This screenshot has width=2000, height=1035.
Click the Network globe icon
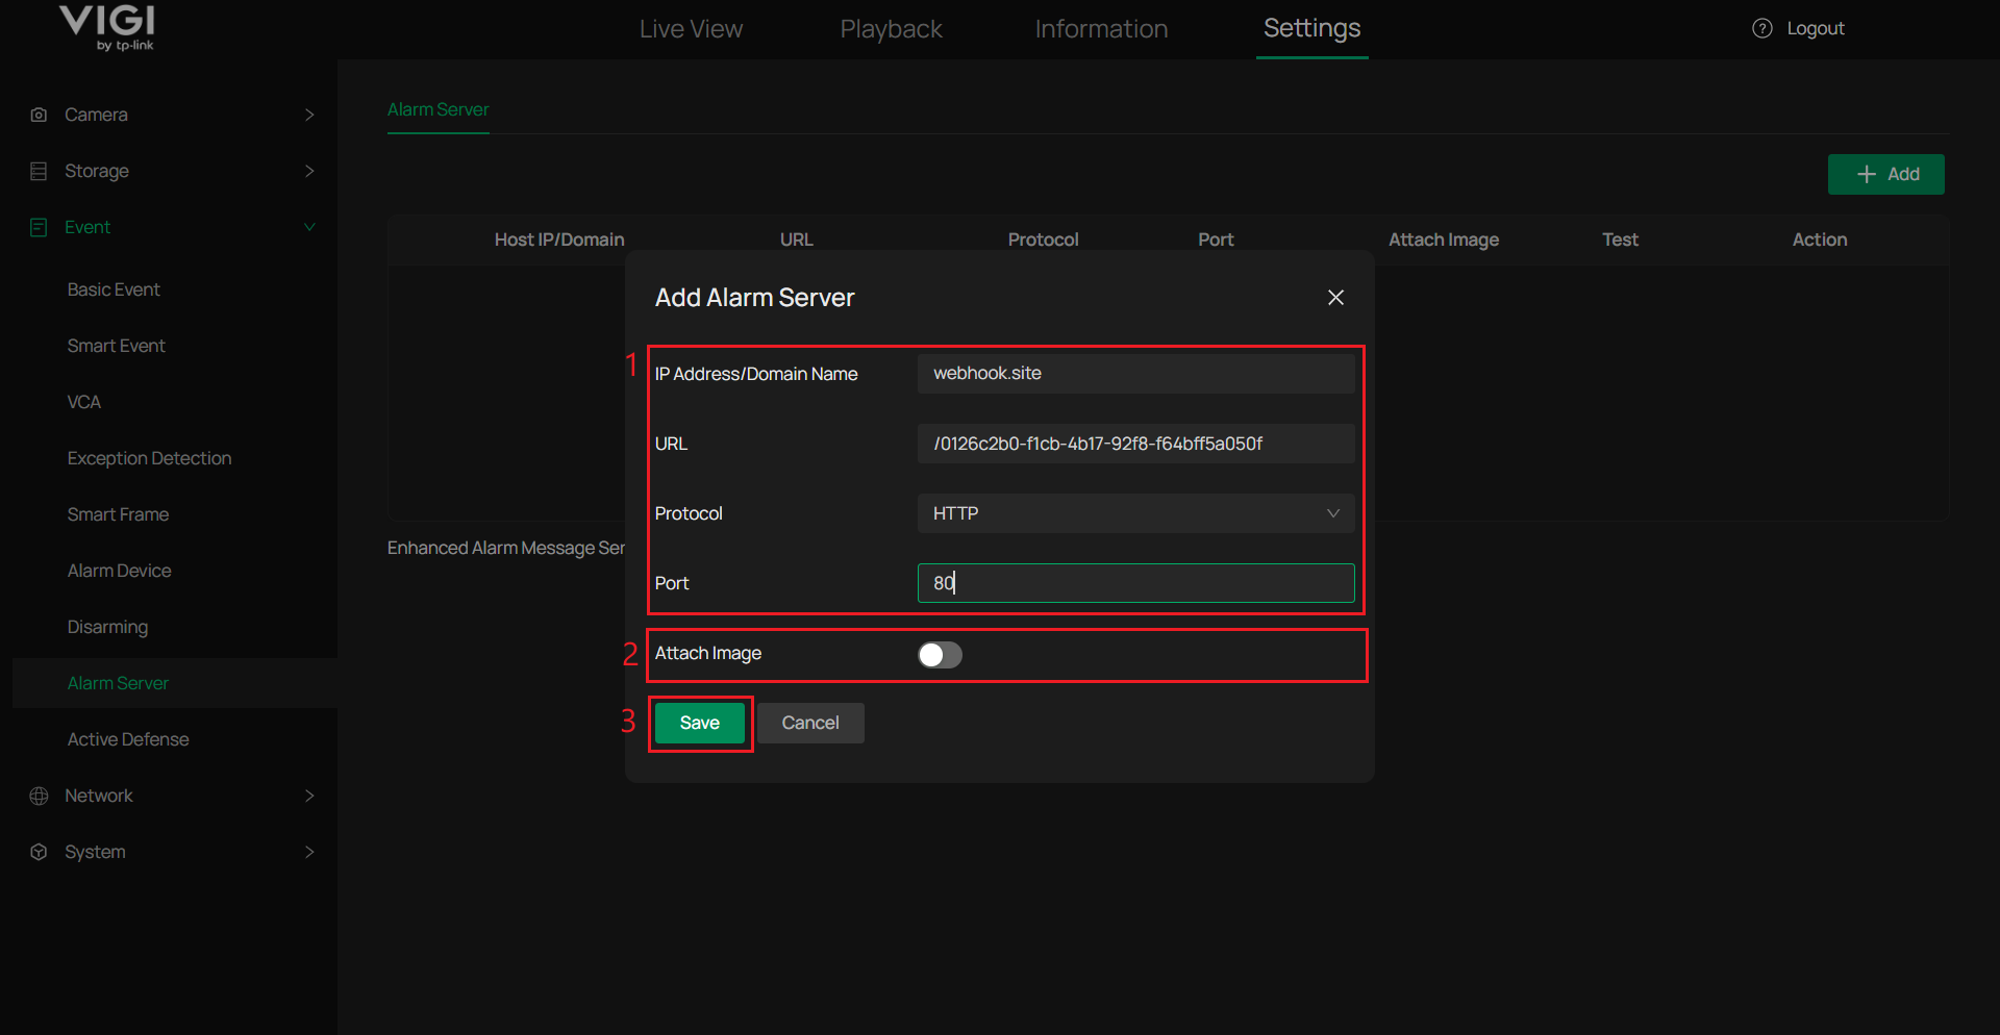pyautogui.click(x=39, y=796)
